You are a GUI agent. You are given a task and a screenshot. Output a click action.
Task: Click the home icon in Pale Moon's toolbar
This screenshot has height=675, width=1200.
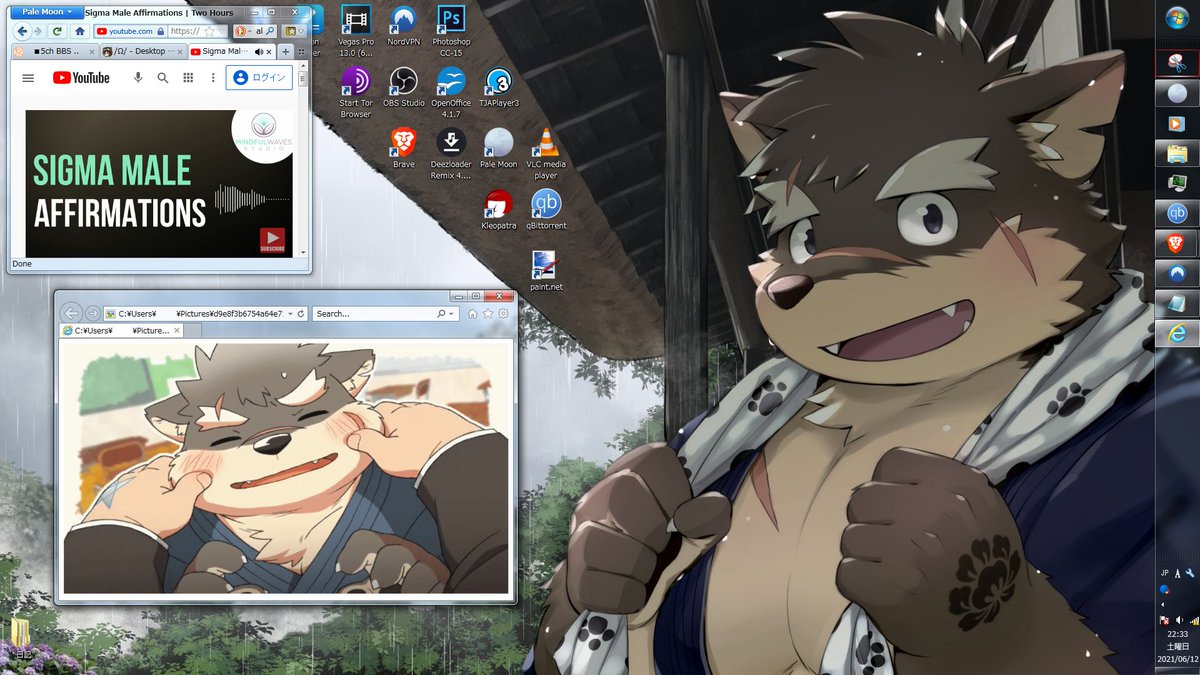click(x=82, y=30)
